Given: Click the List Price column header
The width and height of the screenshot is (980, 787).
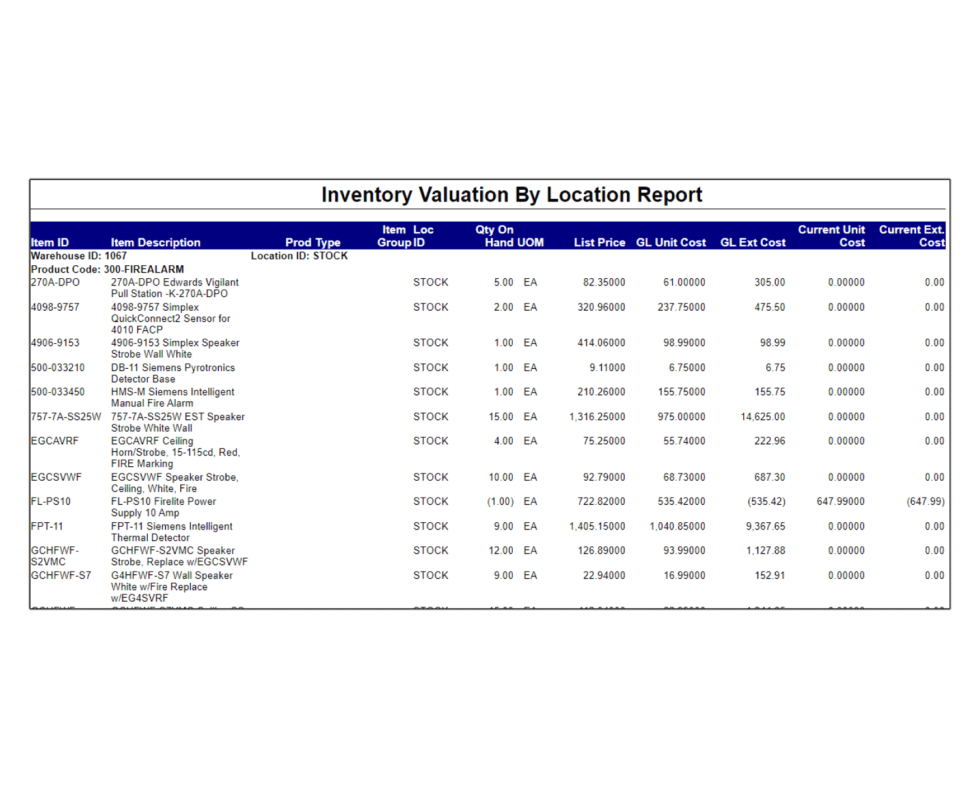Looking at the screenshot, I should tap(599, 243).
